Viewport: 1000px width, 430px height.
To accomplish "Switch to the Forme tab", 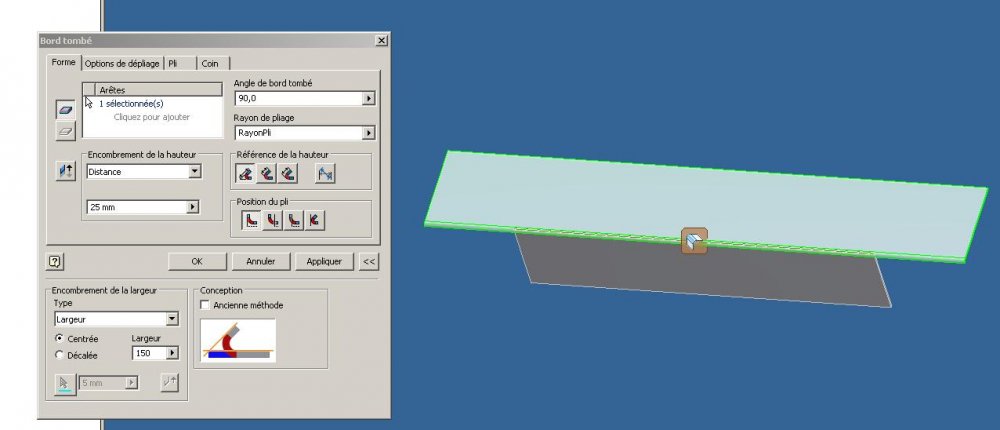I will (x=63, y=63).
